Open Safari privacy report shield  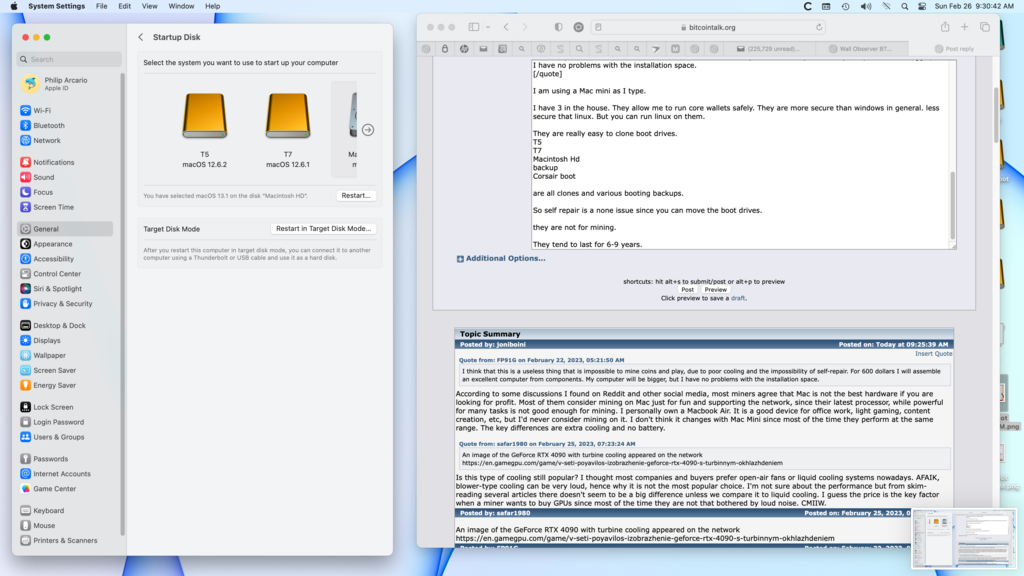(558, 27)
